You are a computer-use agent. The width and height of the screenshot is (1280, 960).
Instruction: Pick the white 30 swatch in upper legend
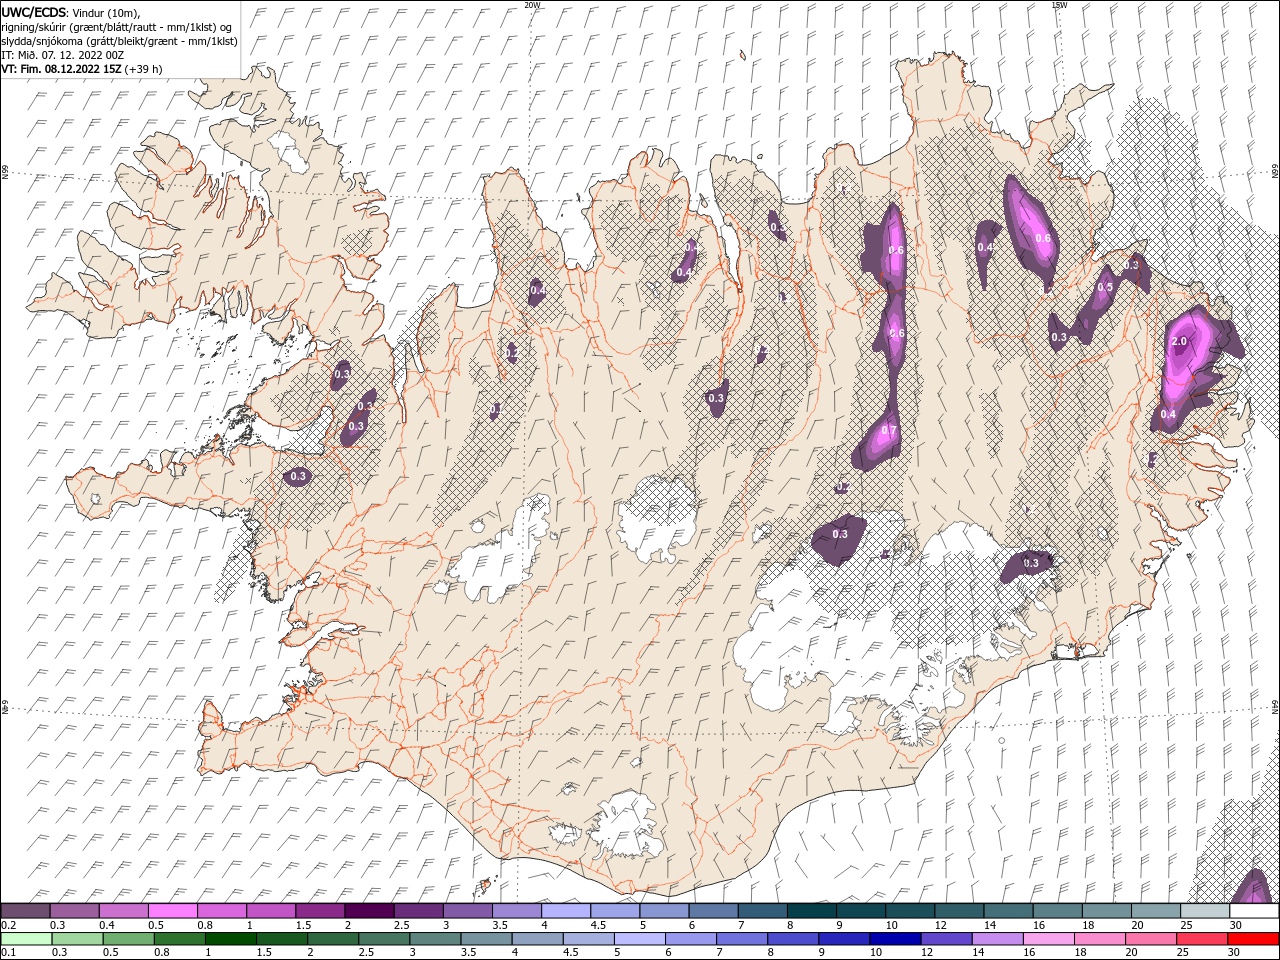(x=1254, y=911)
